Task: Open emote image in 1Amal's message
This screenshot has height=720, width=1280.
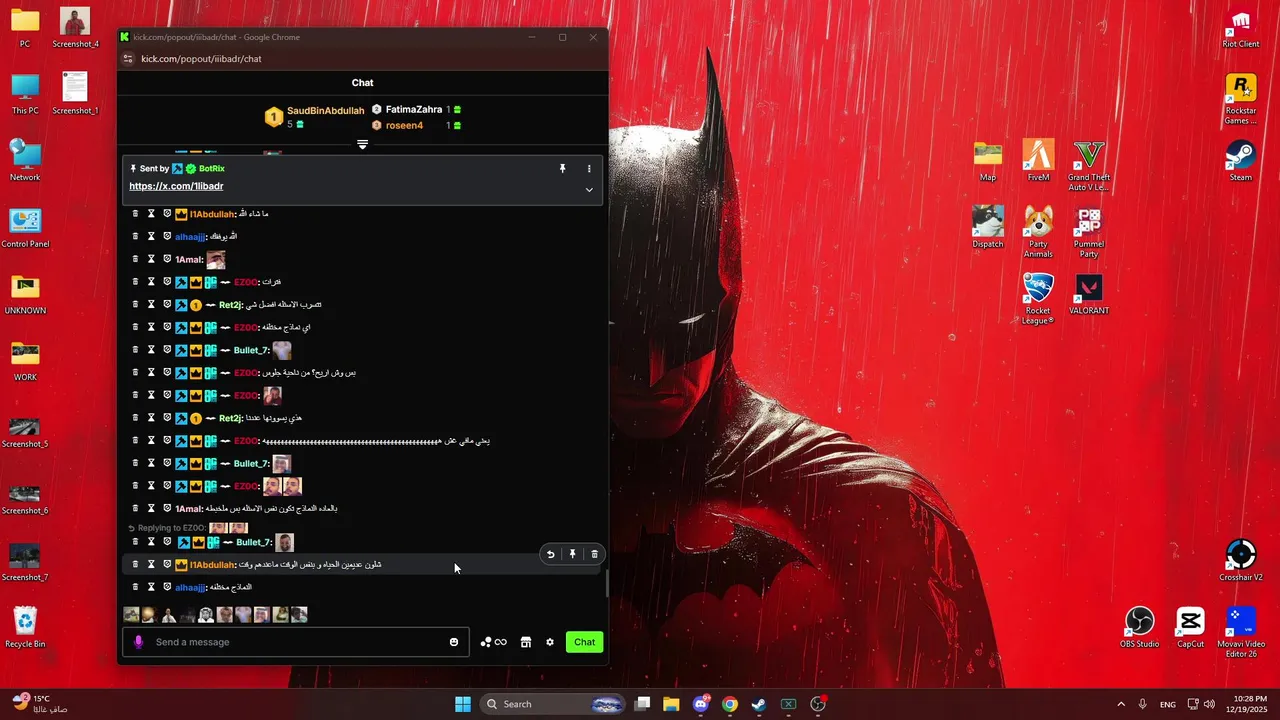Action: (x=215, y=259)
